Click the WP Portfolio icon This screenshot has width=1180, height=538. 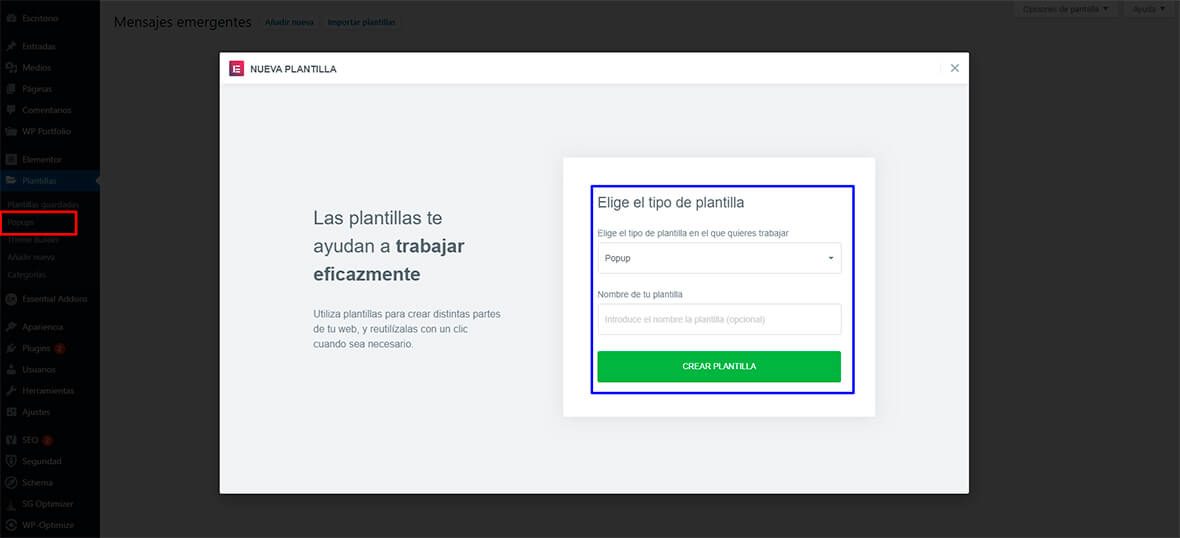11,131
